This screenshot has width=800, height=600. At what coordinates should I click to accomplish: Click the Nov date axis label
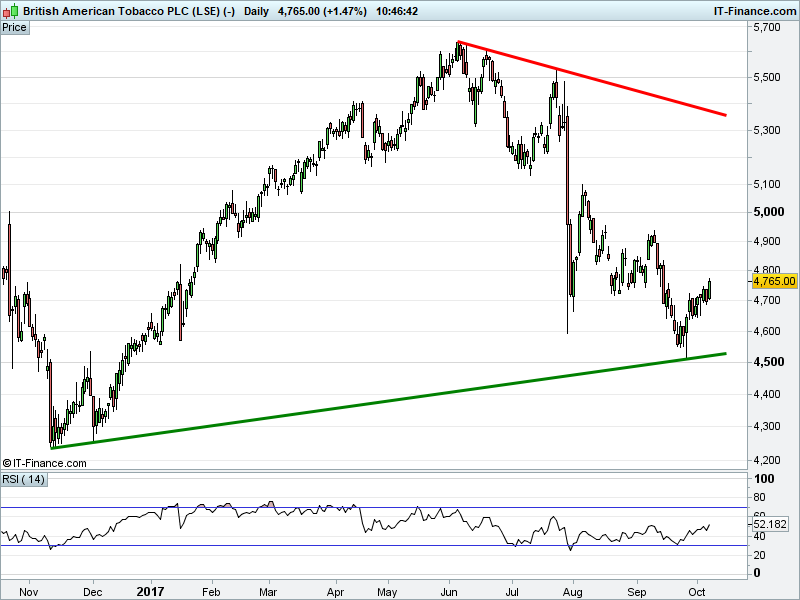coord(29,592)
